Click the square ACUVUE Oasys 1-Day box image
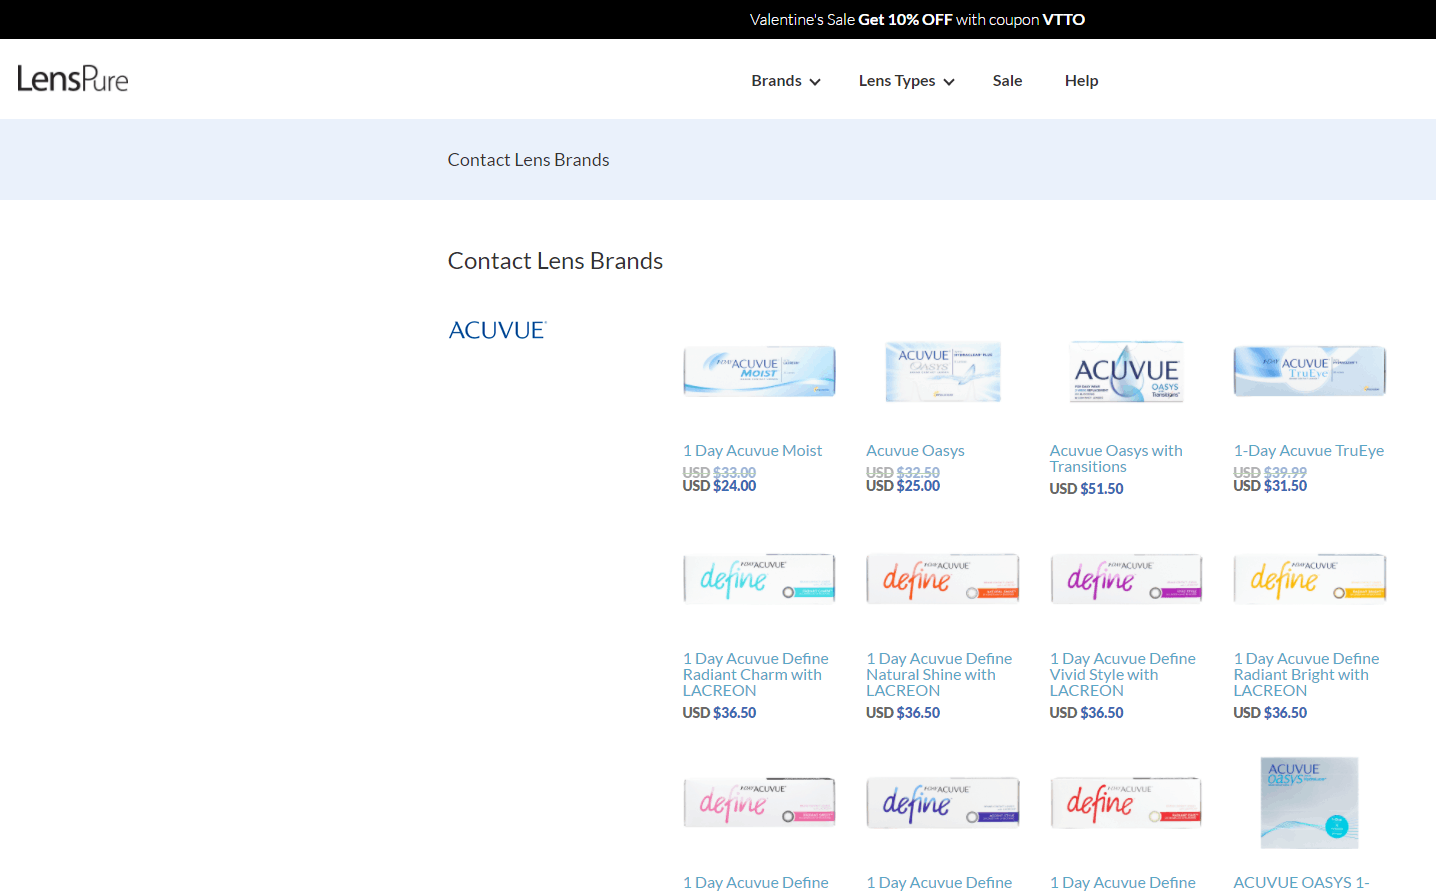 [1310, 803]
